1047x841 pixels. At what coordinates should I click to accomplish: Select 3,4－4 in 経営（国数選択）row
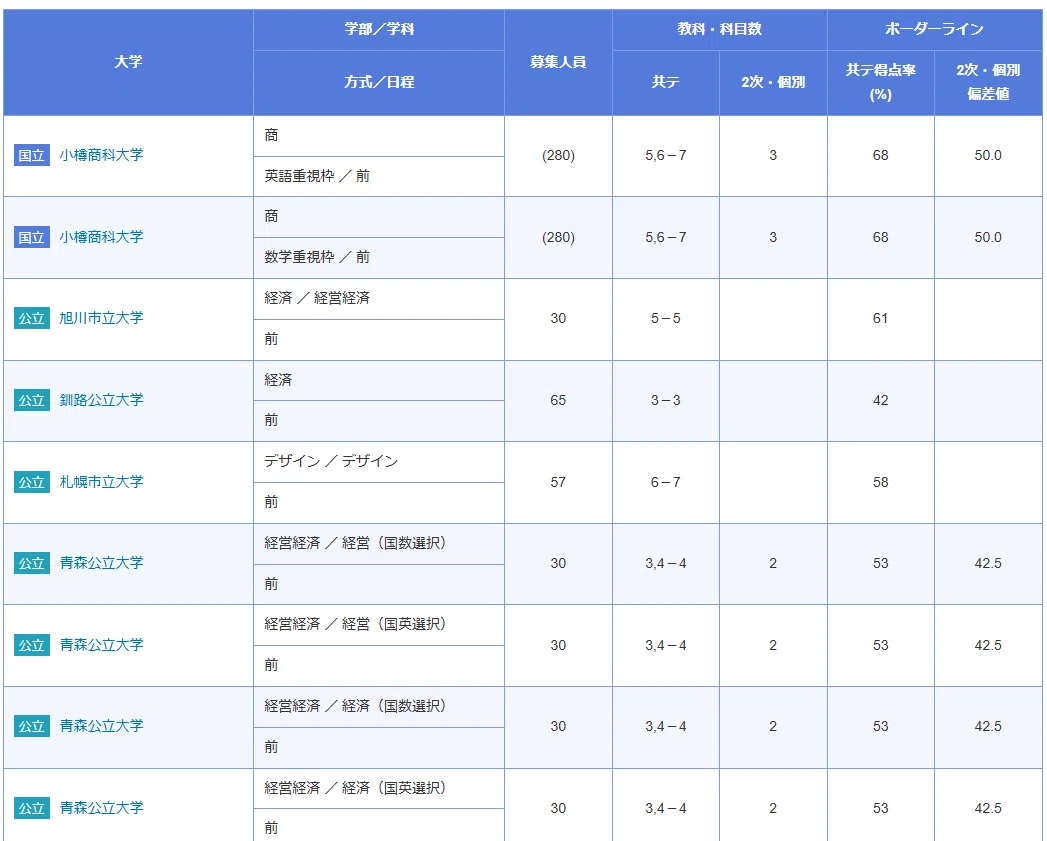coord(666,564)
